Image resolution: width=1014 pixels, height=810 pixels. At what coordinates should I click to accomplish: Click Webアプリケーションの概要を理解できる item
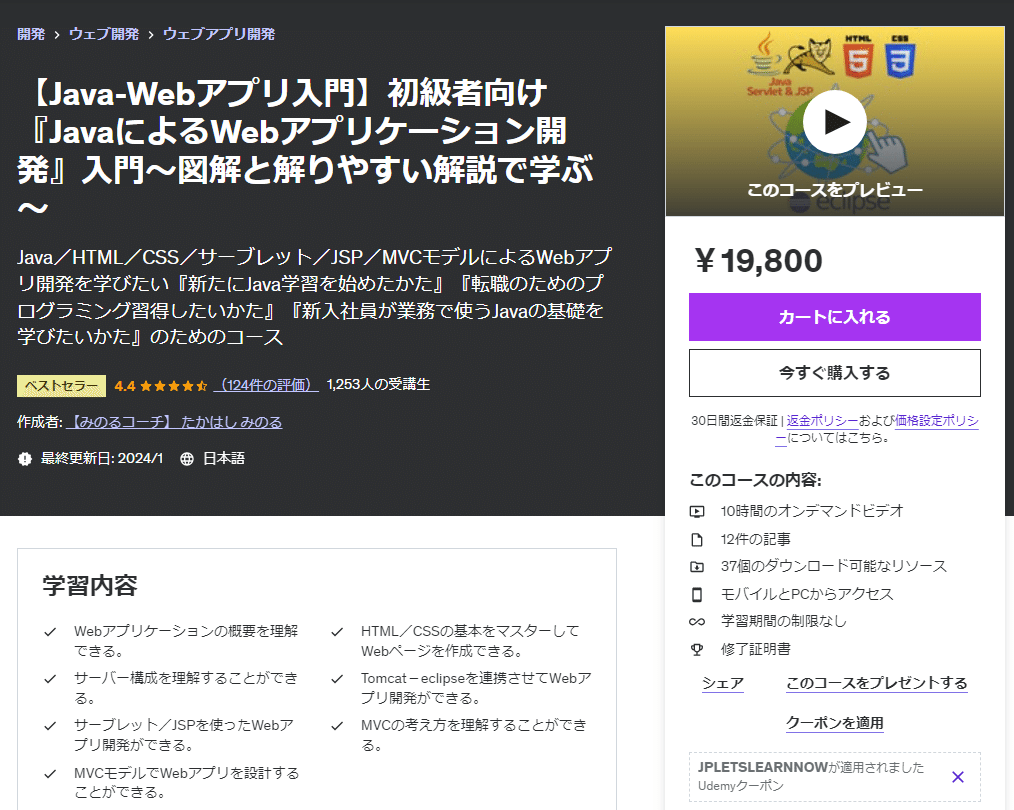(186, 641)
